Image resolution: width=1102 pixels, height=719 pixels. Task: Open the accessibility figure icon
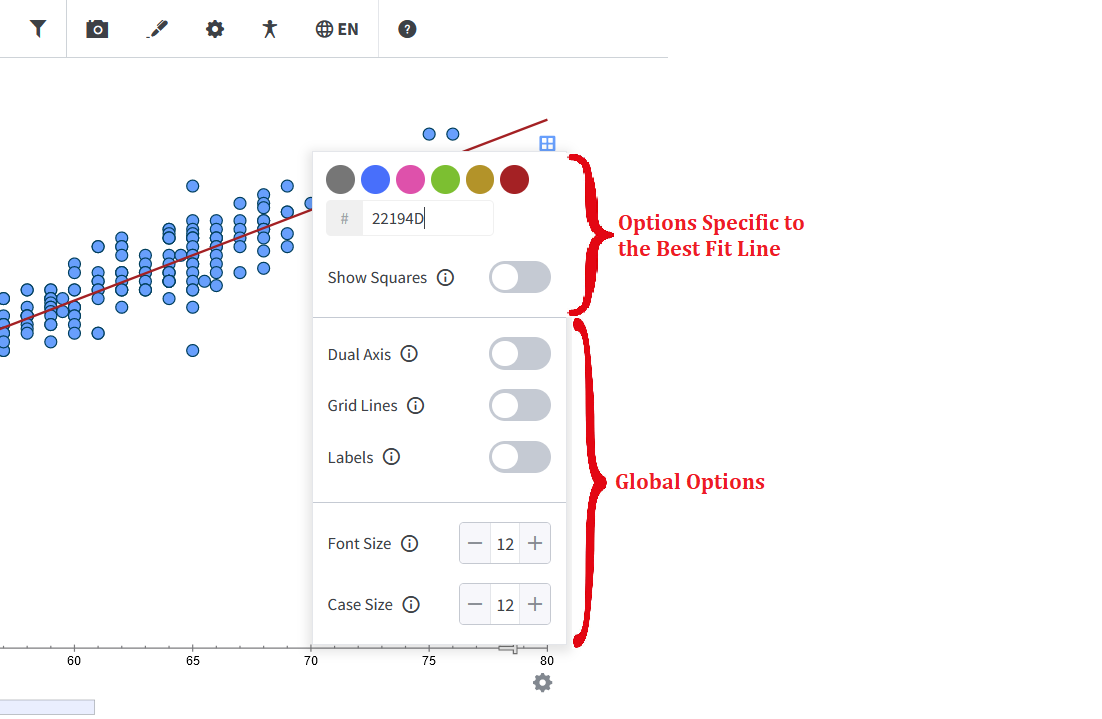269,29
